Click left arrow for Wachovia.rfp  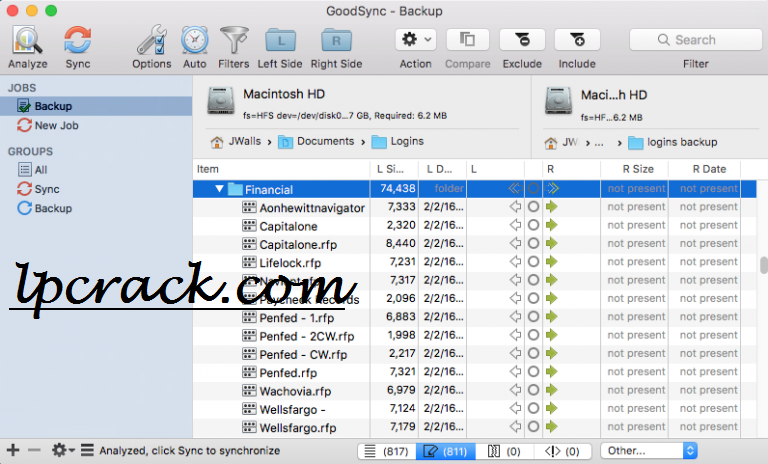pyautogui.click(x=515, y=390)
